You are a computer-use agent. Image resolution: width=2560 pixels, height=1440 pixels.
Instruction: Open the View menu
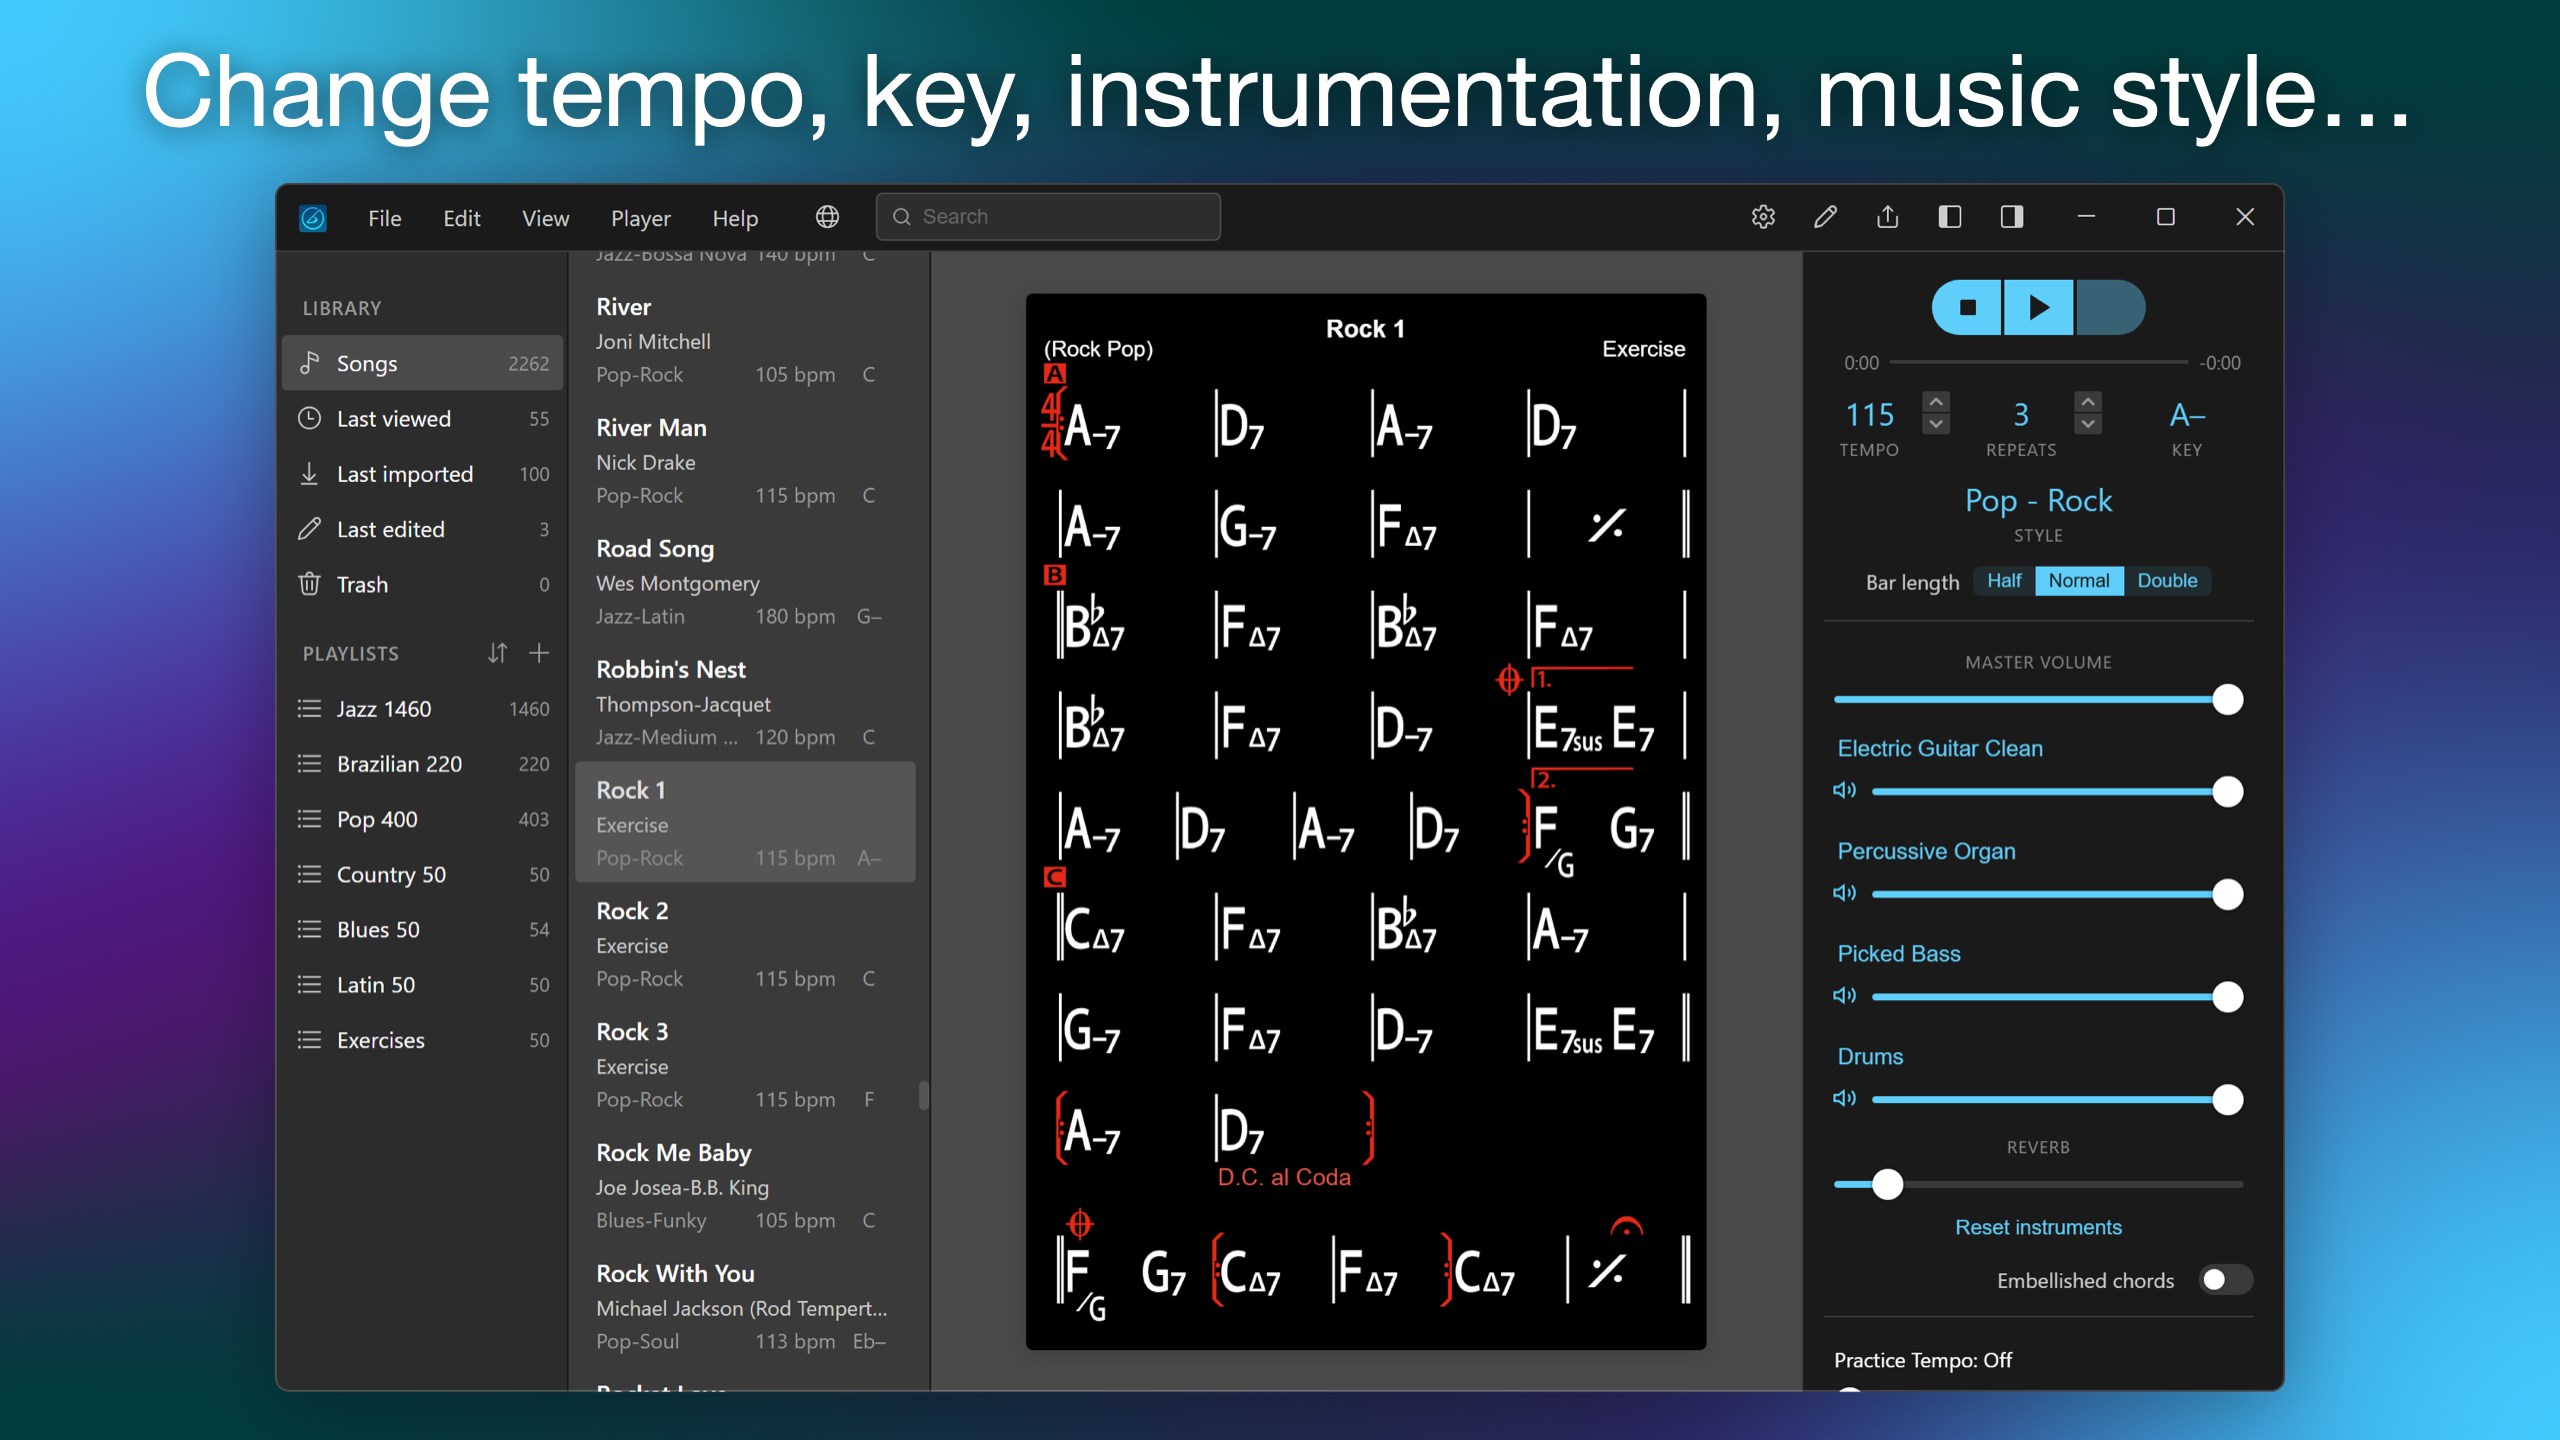545,218
